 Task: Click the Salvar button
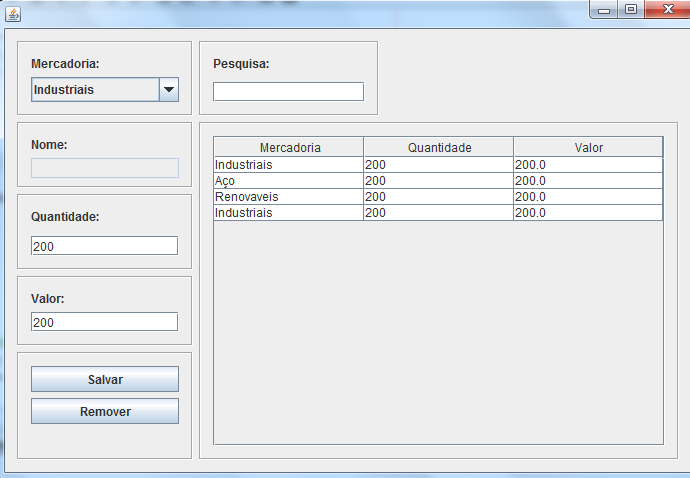point(105,379)
